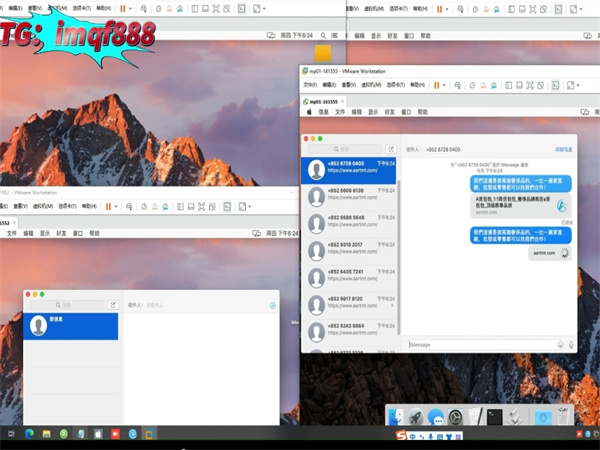Open Trash icon in the dock
Screen dimensions: 600x450
click(565, 417)
